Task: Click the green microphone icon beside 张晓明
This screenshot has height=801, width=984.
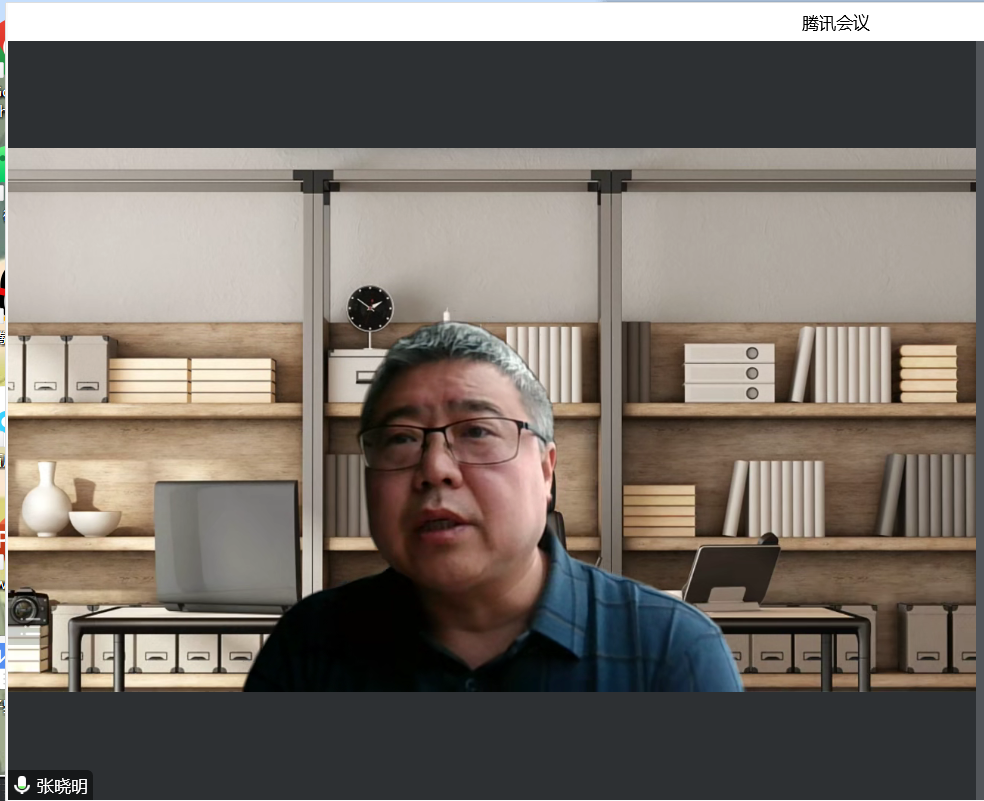Action: (22, 785)
